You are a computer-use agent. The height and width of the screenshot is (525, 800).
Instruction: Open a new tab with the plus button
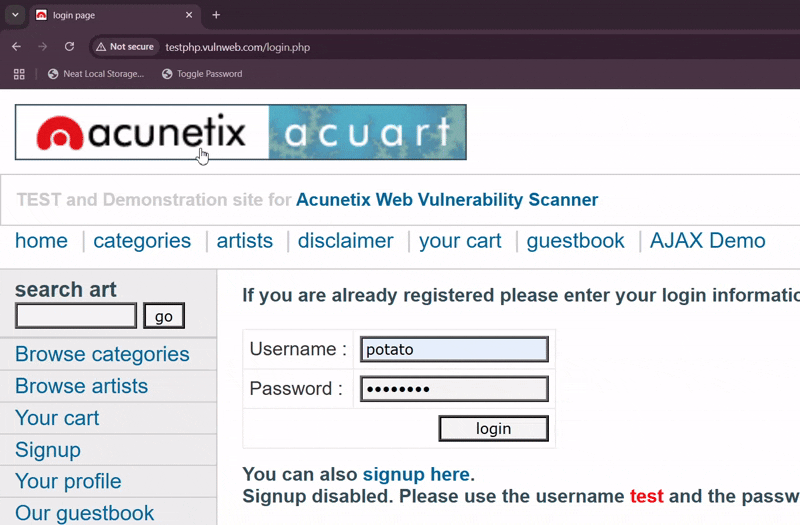click(x=216, y=15)
